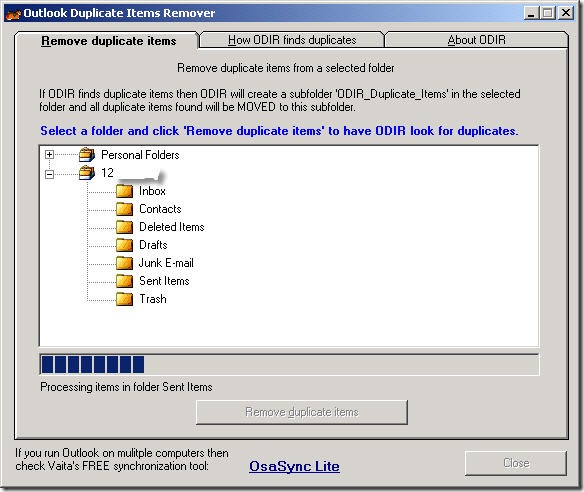Click the data file icon beside '12'
The image size is (584, 492).
click(x=87, y=173)
